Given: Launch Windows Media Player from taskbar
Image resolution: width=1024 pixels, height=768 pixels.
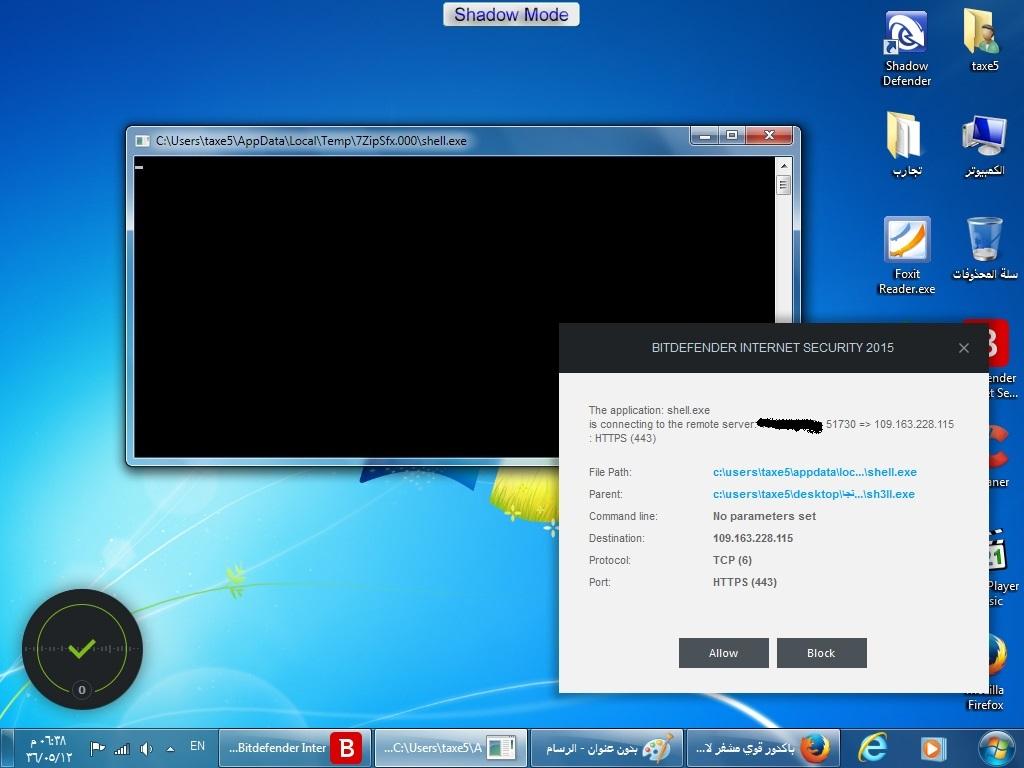Looking at the screenshot, I should tap(933, 748).
